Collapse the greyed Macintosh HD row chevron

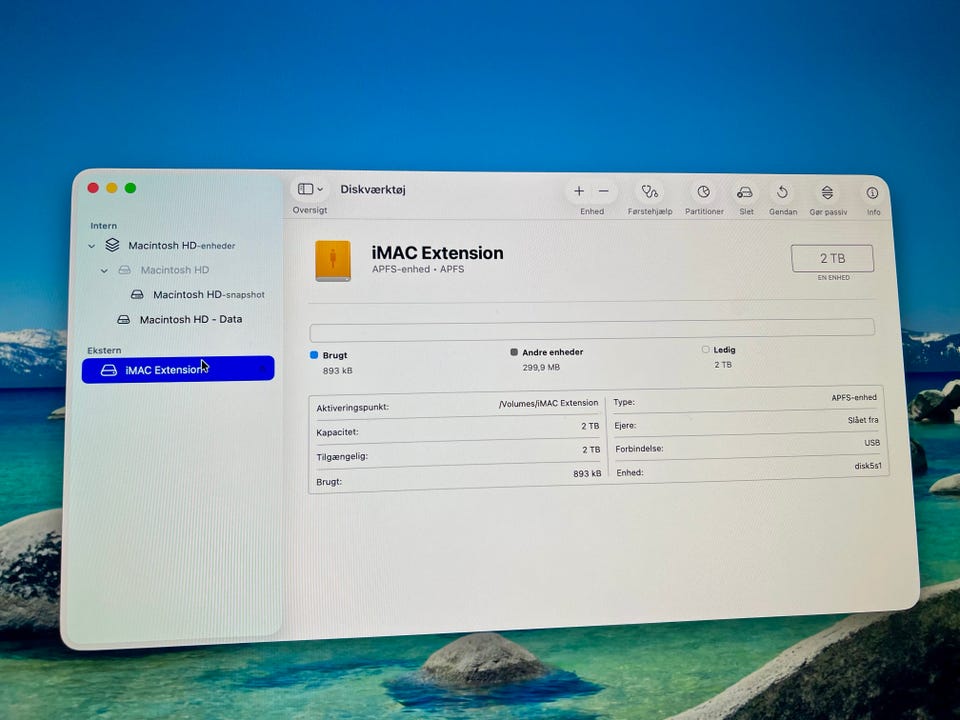click(x=104, y=271)
